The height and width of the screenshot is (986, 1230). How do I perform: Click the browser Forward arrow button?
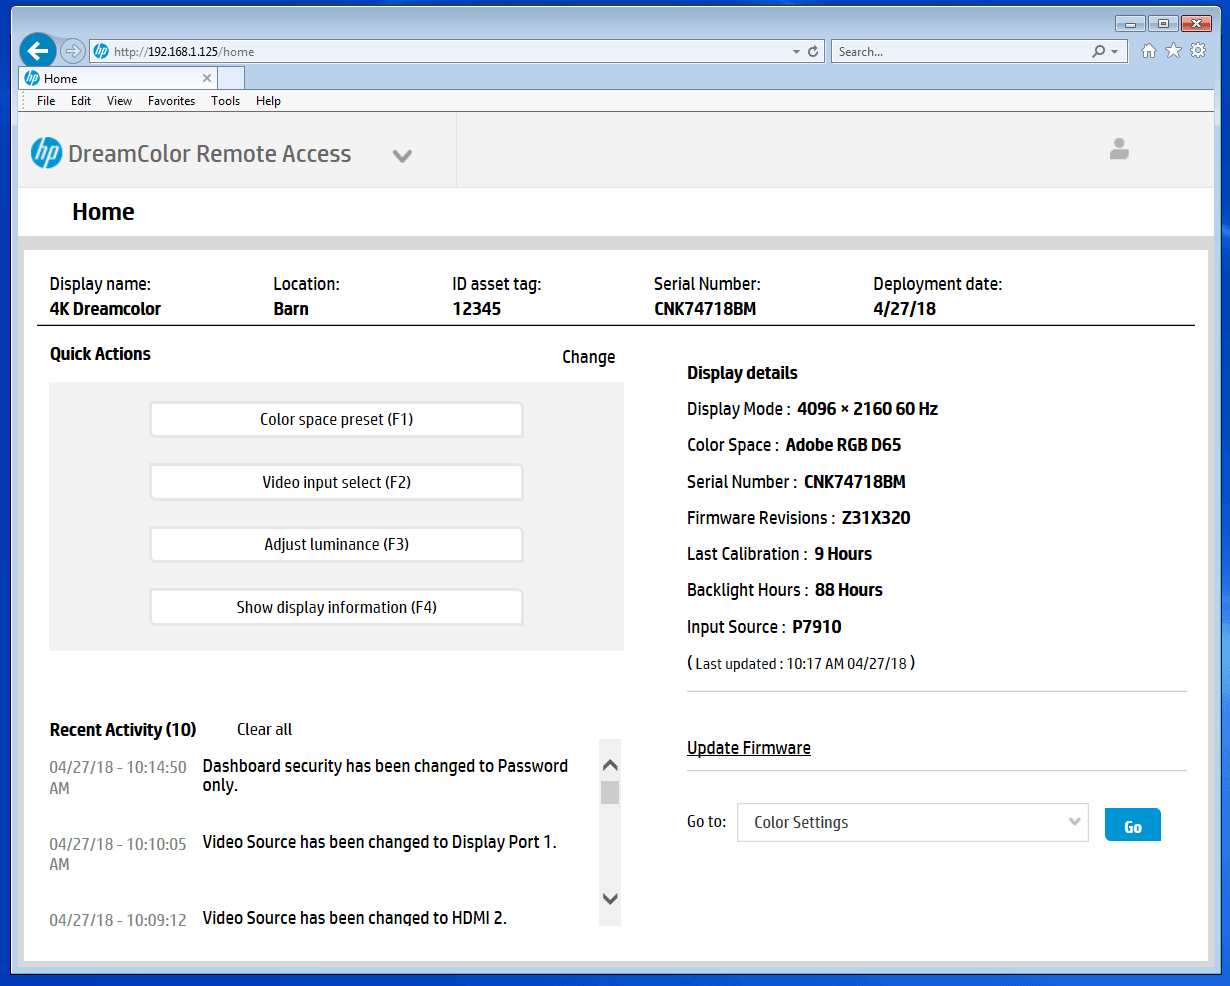coord(73,51)
